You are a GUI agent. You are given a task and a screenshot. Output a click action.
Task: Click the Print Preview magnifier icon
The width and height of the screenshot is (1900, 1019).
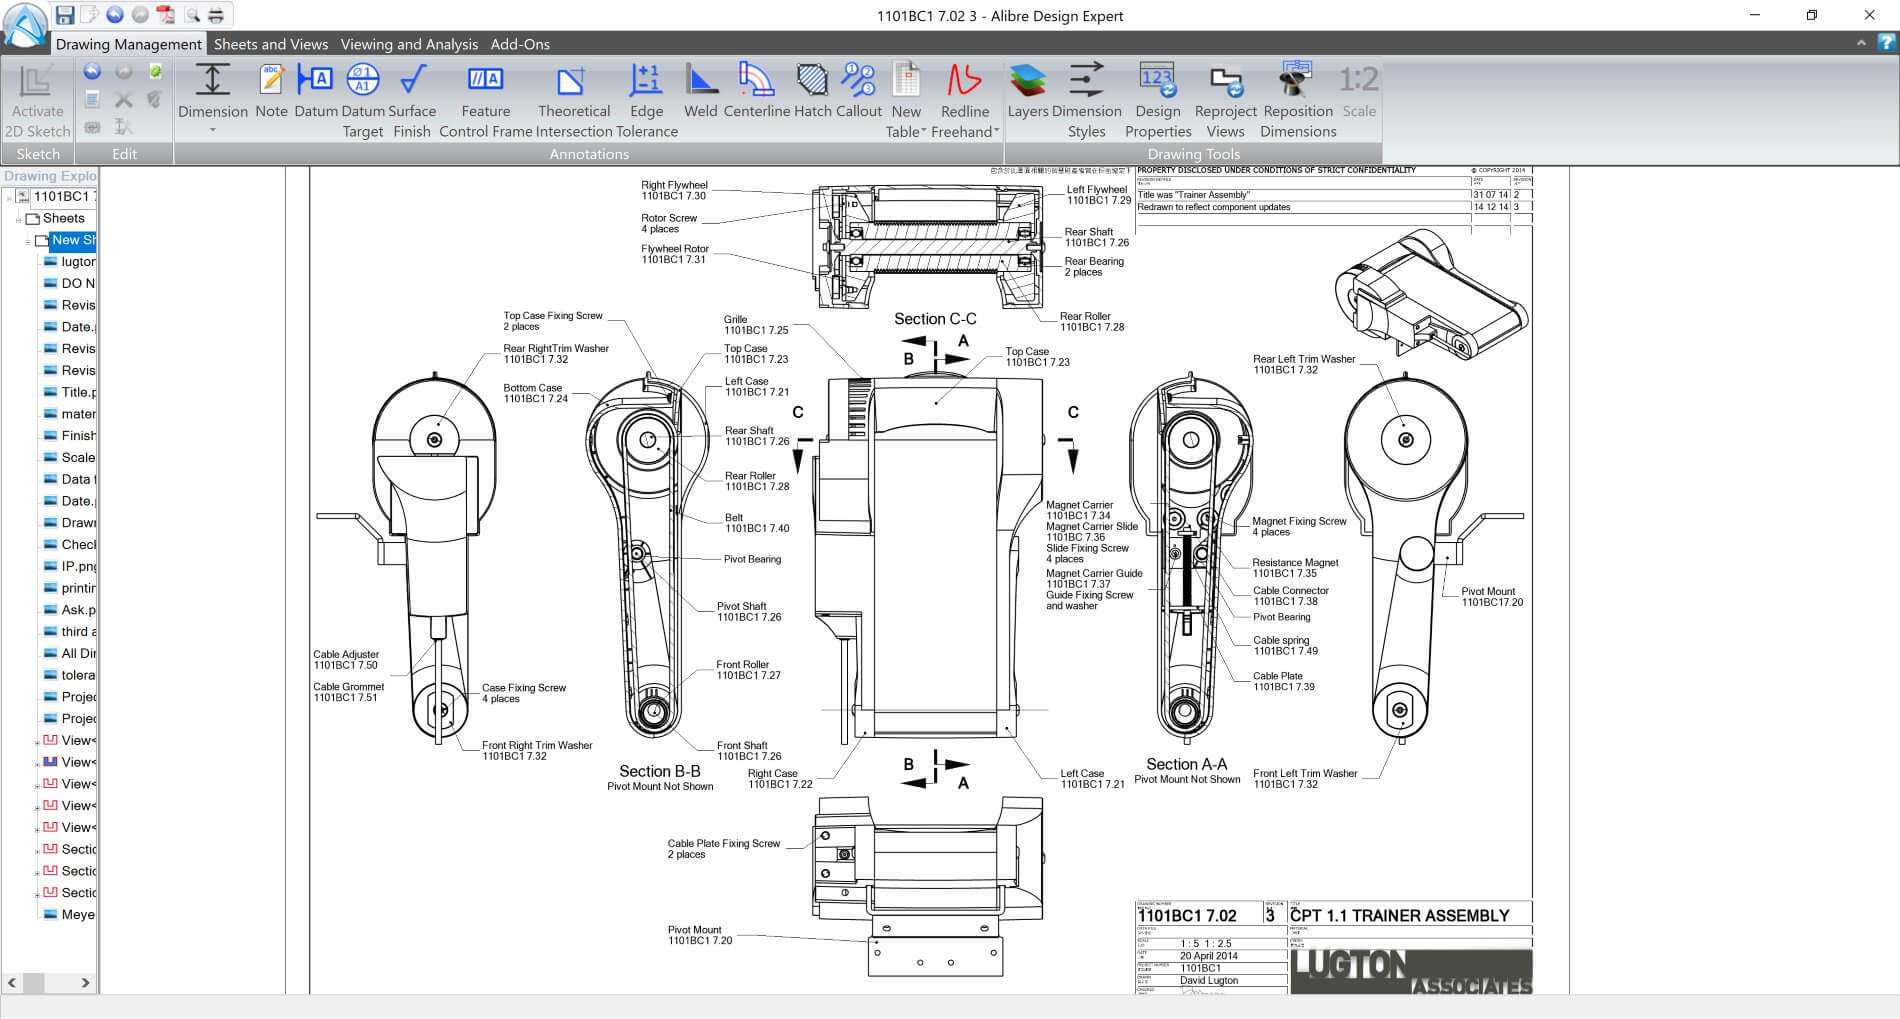(191, 14)
